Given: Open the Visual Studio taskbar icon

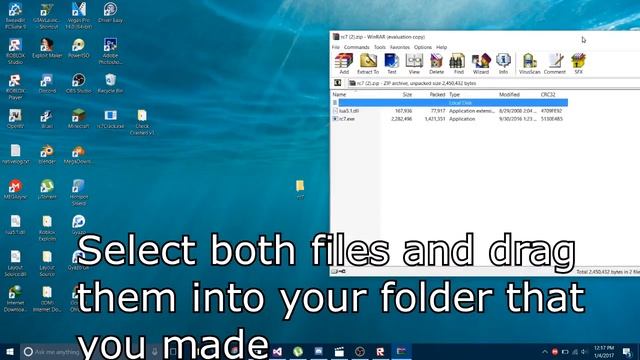Looking at the screenshot, I should (278, 351).
